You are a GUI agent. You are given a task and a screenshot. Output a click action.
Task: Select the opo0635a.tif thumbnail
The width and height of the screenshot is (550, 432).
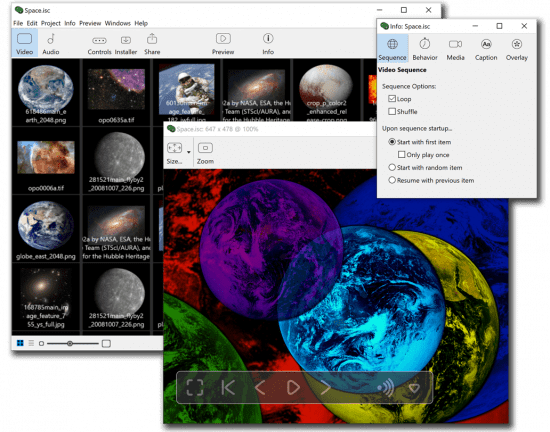pos(116,93)
